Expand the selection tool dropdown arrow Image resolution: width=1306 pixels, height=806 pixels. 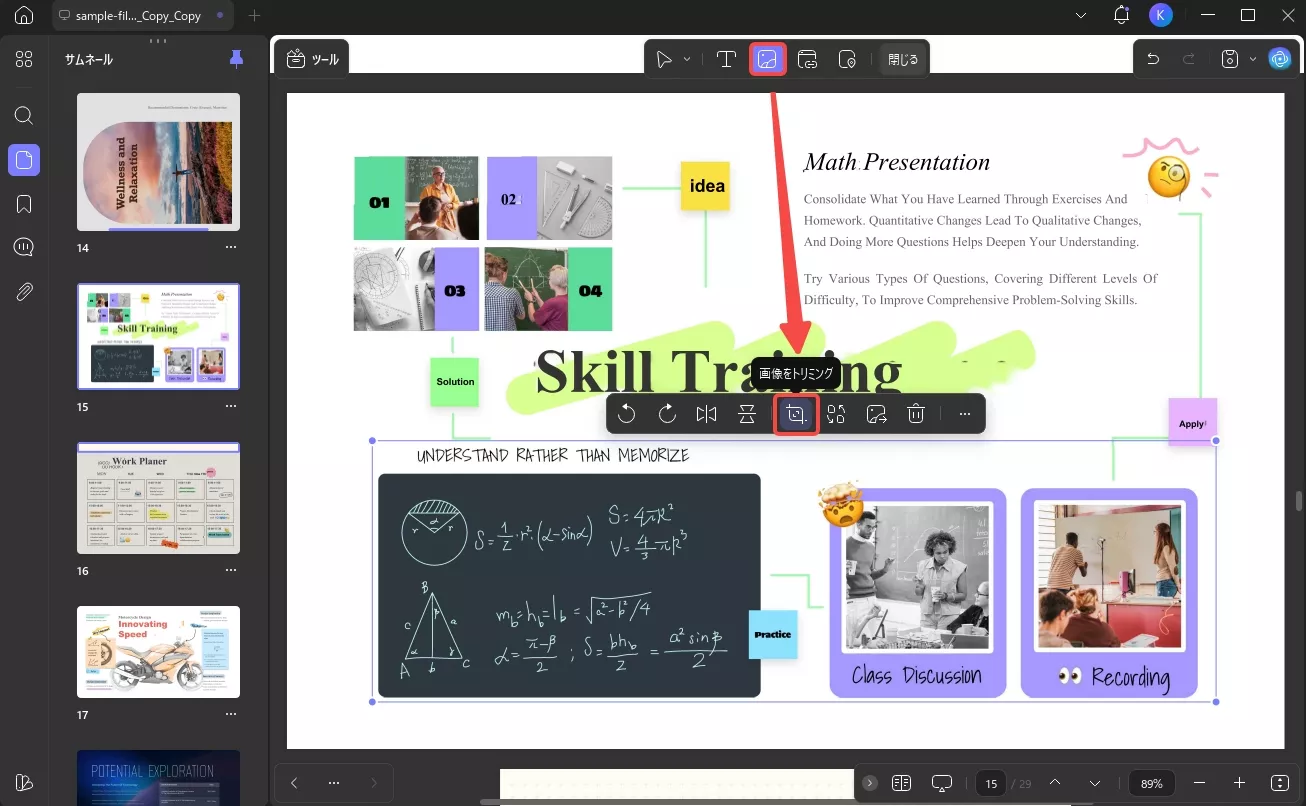point(687,60)
